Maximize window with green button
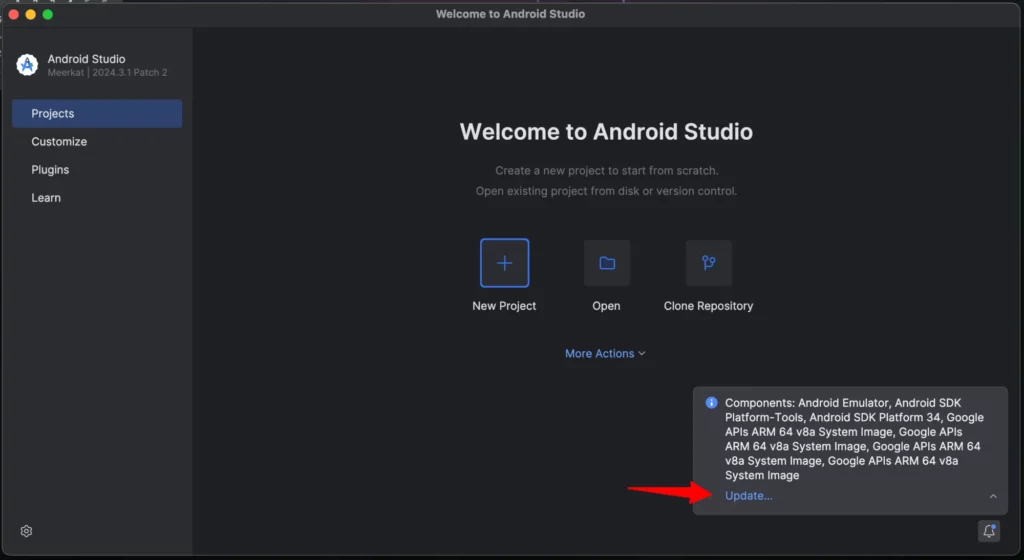The width and height of the screenshot is (1024, 560). pyautogui.click(x=48, y=14)
